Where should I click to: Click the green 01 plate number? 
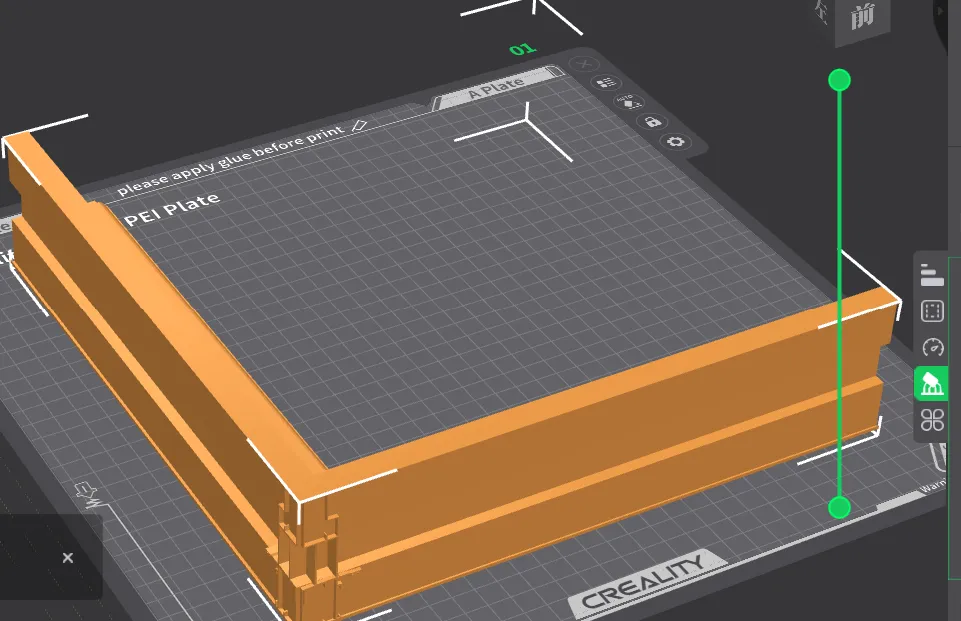[x=522, y=49]
